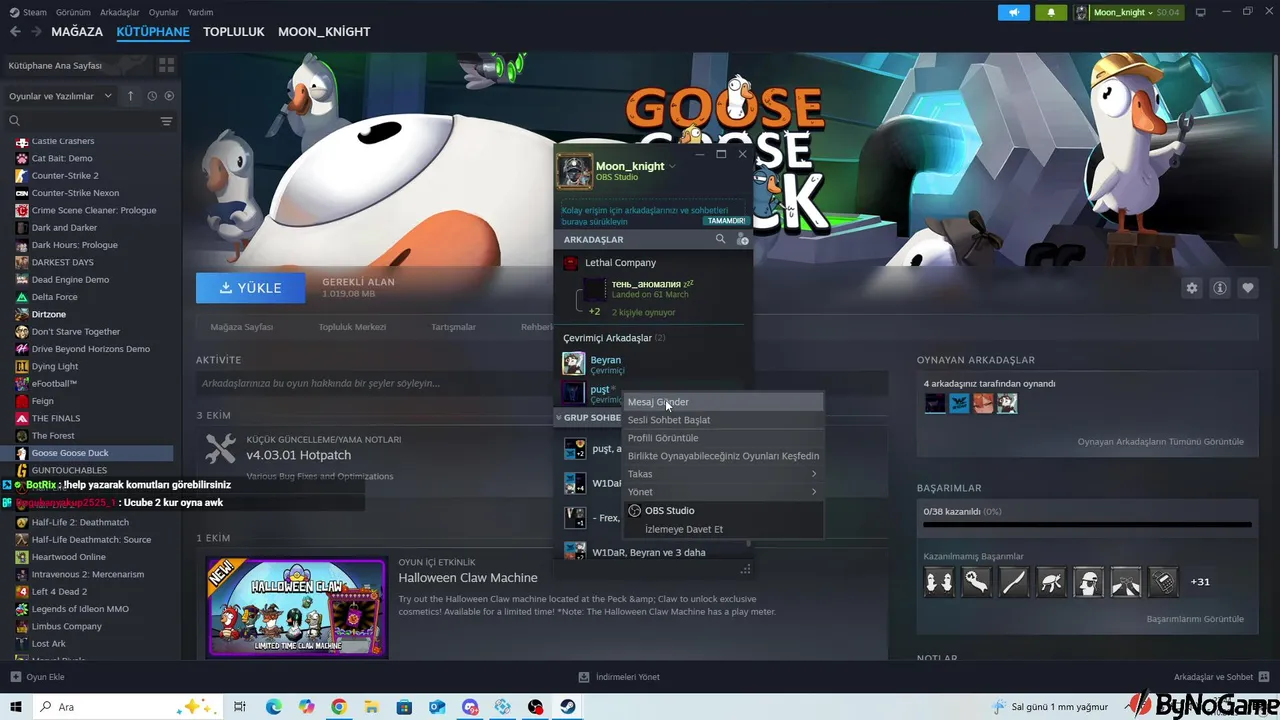
Task: Open advanced library filter options icon
Action: (x=166, y=121)
